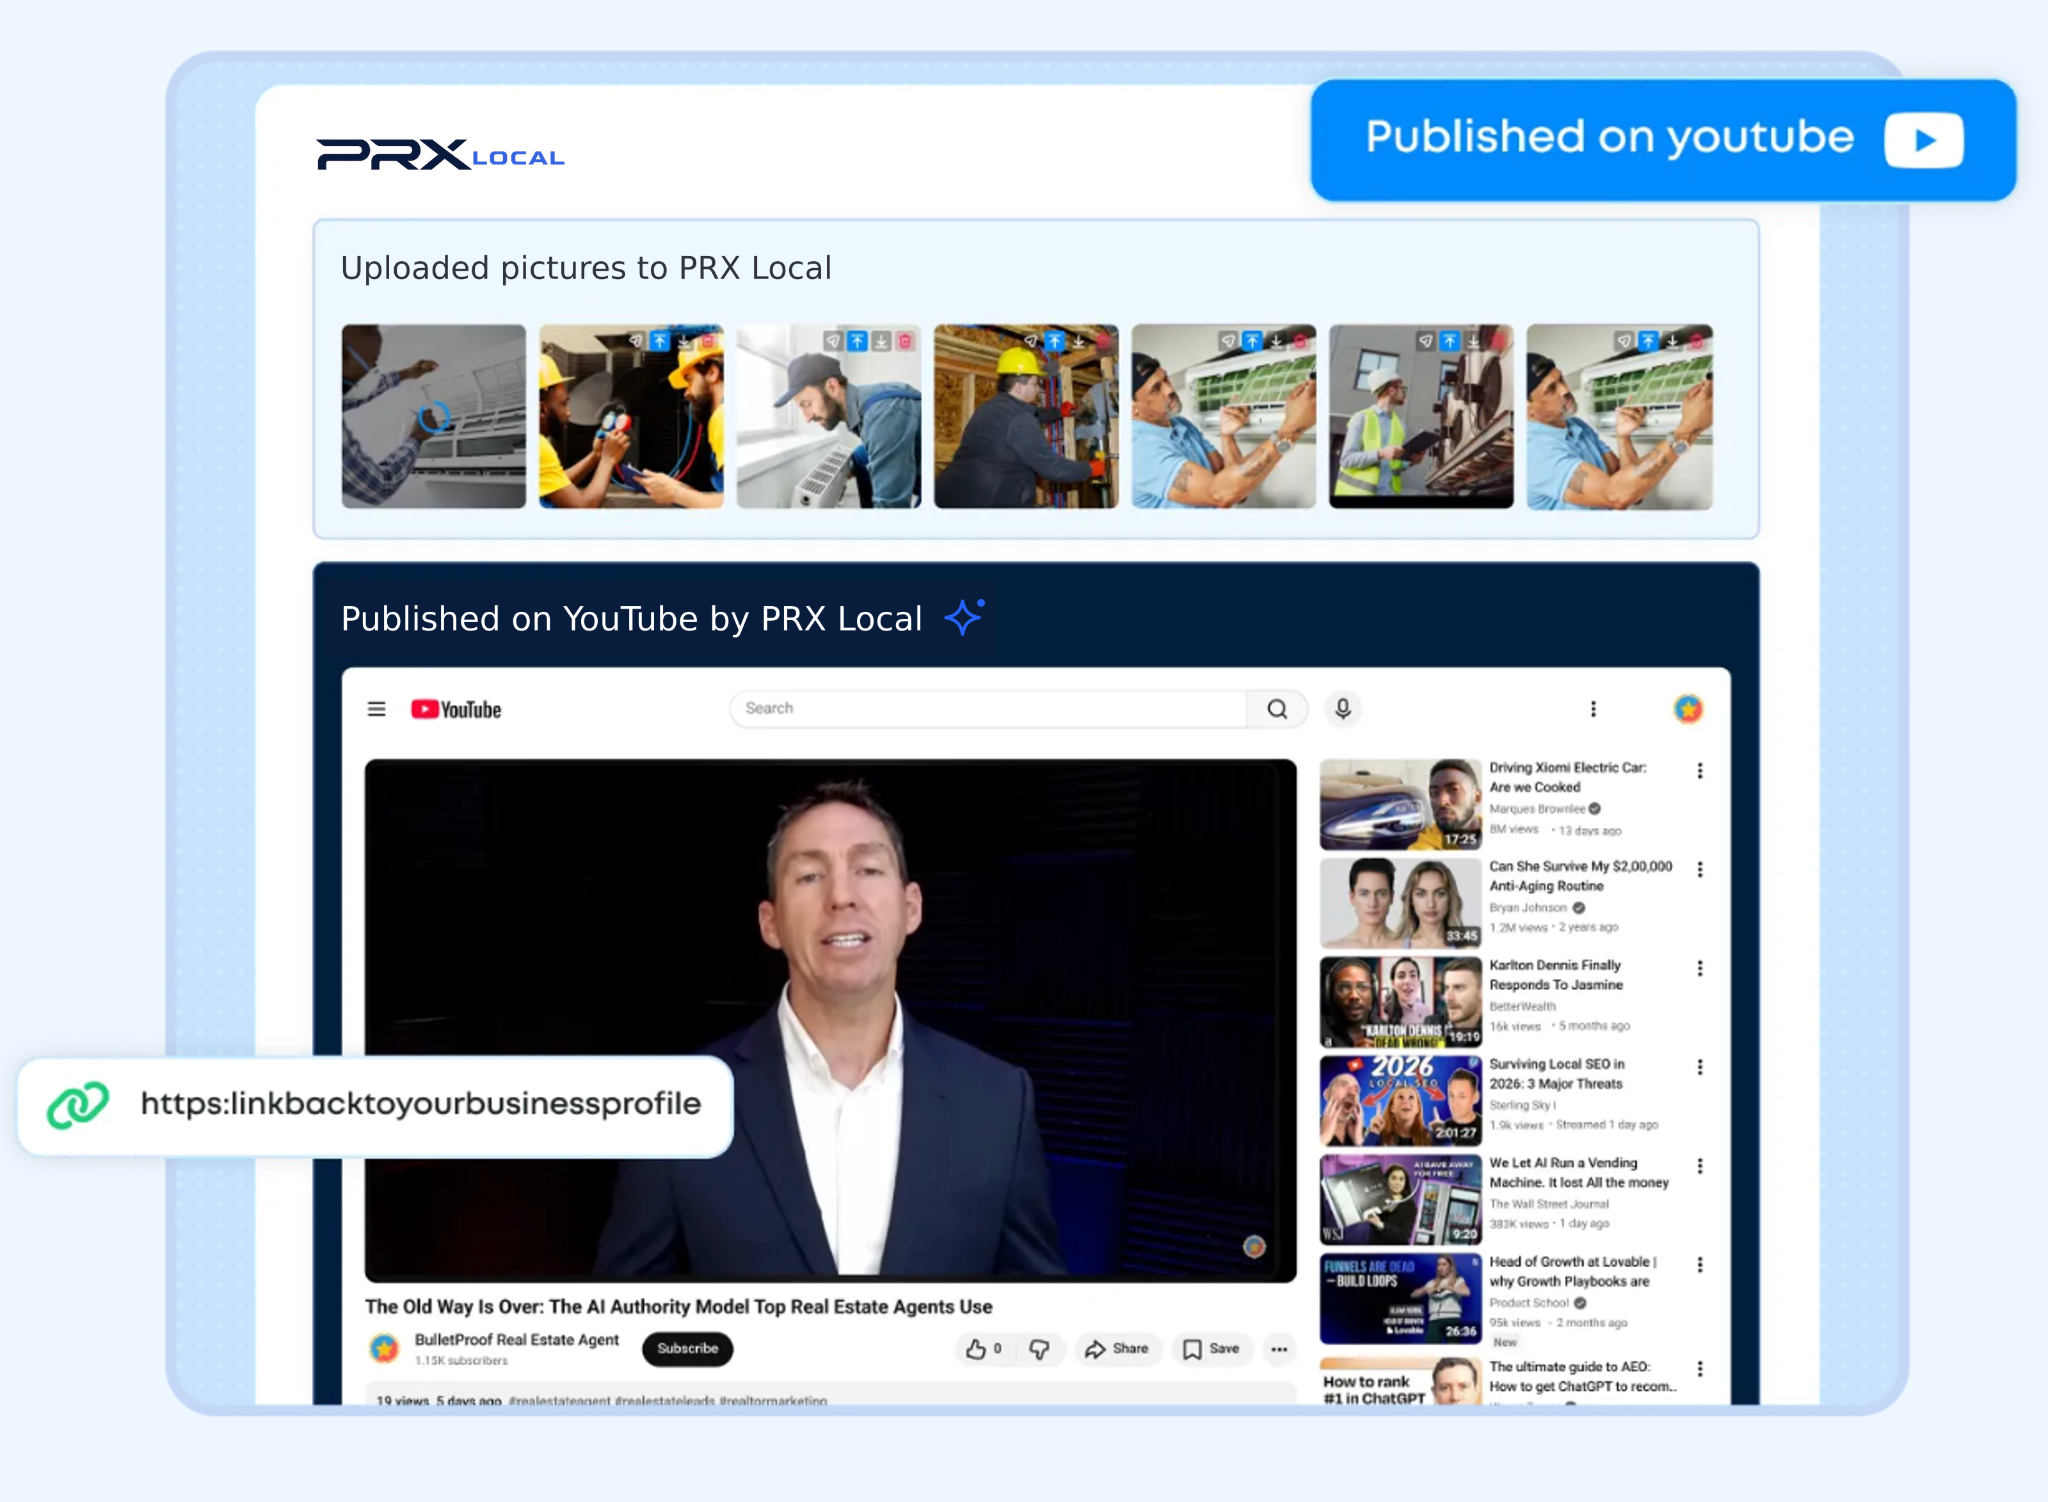Click upload icon on last AC filter picture
The height and width of the screenshot is (1502, 2048).
(1648, 341)
